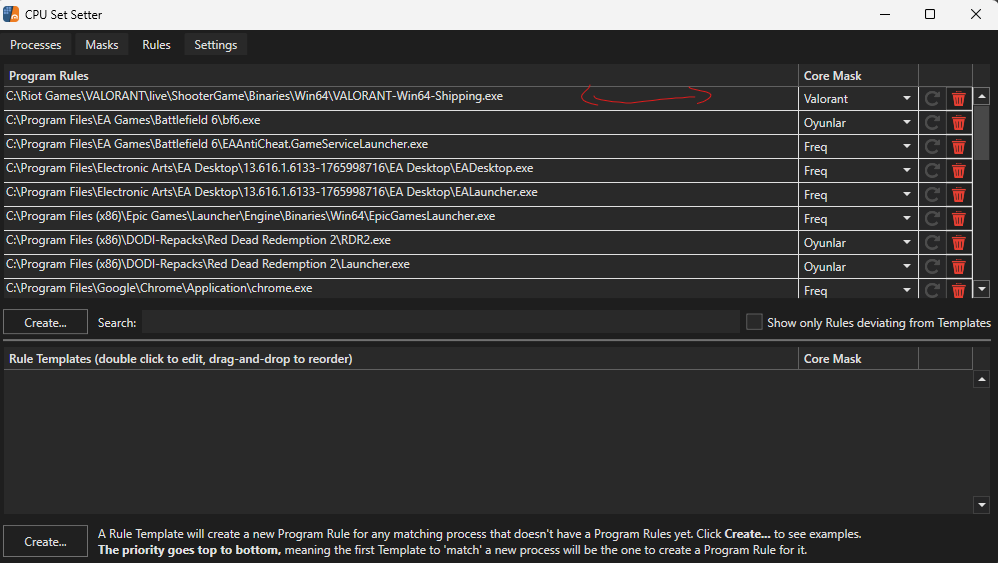Switch to the Processes tab
The width and height of the screenshot is (998, 563).
pyautogui.click(x=36, y=45)
